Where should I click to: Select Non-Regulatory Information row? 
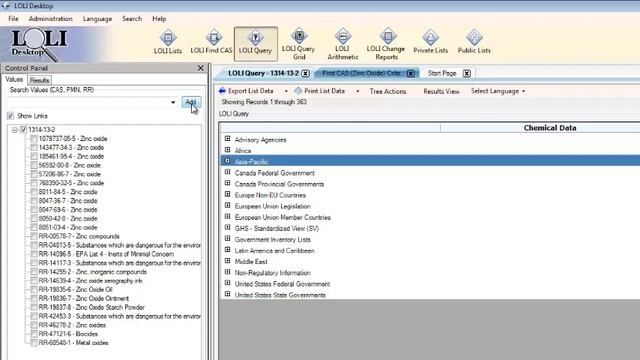click(272, 273)
